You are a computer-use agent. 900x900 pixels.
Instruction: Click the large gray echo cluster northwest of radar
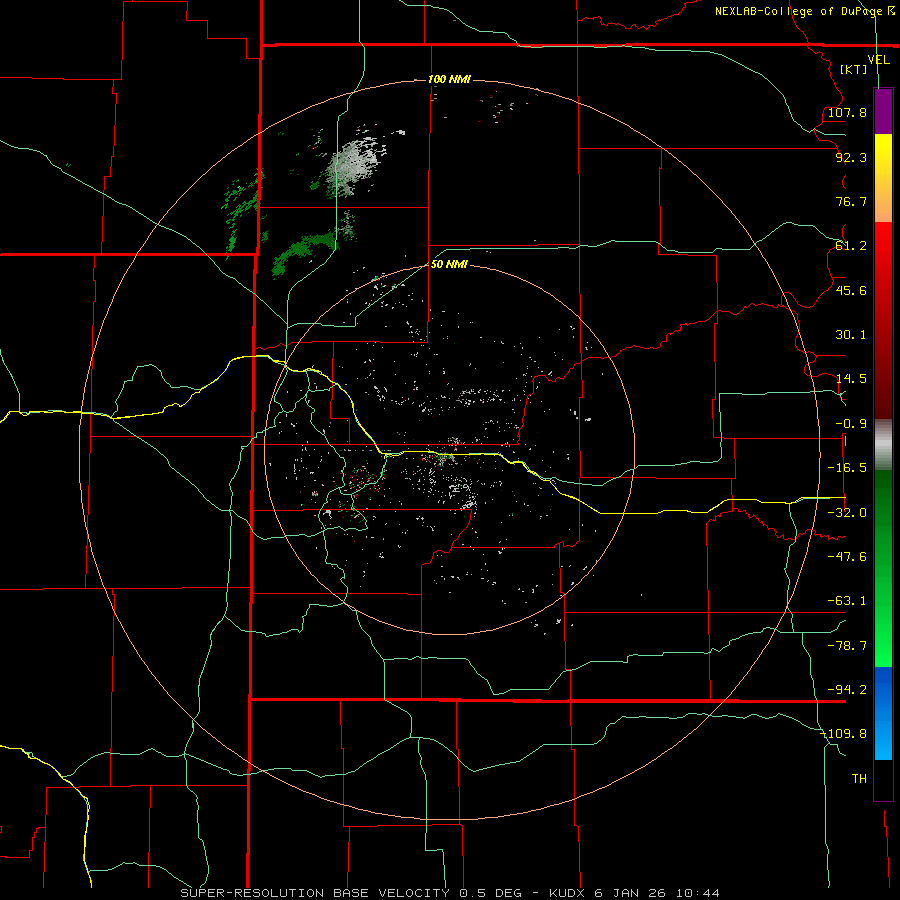[x=355, y=163]
